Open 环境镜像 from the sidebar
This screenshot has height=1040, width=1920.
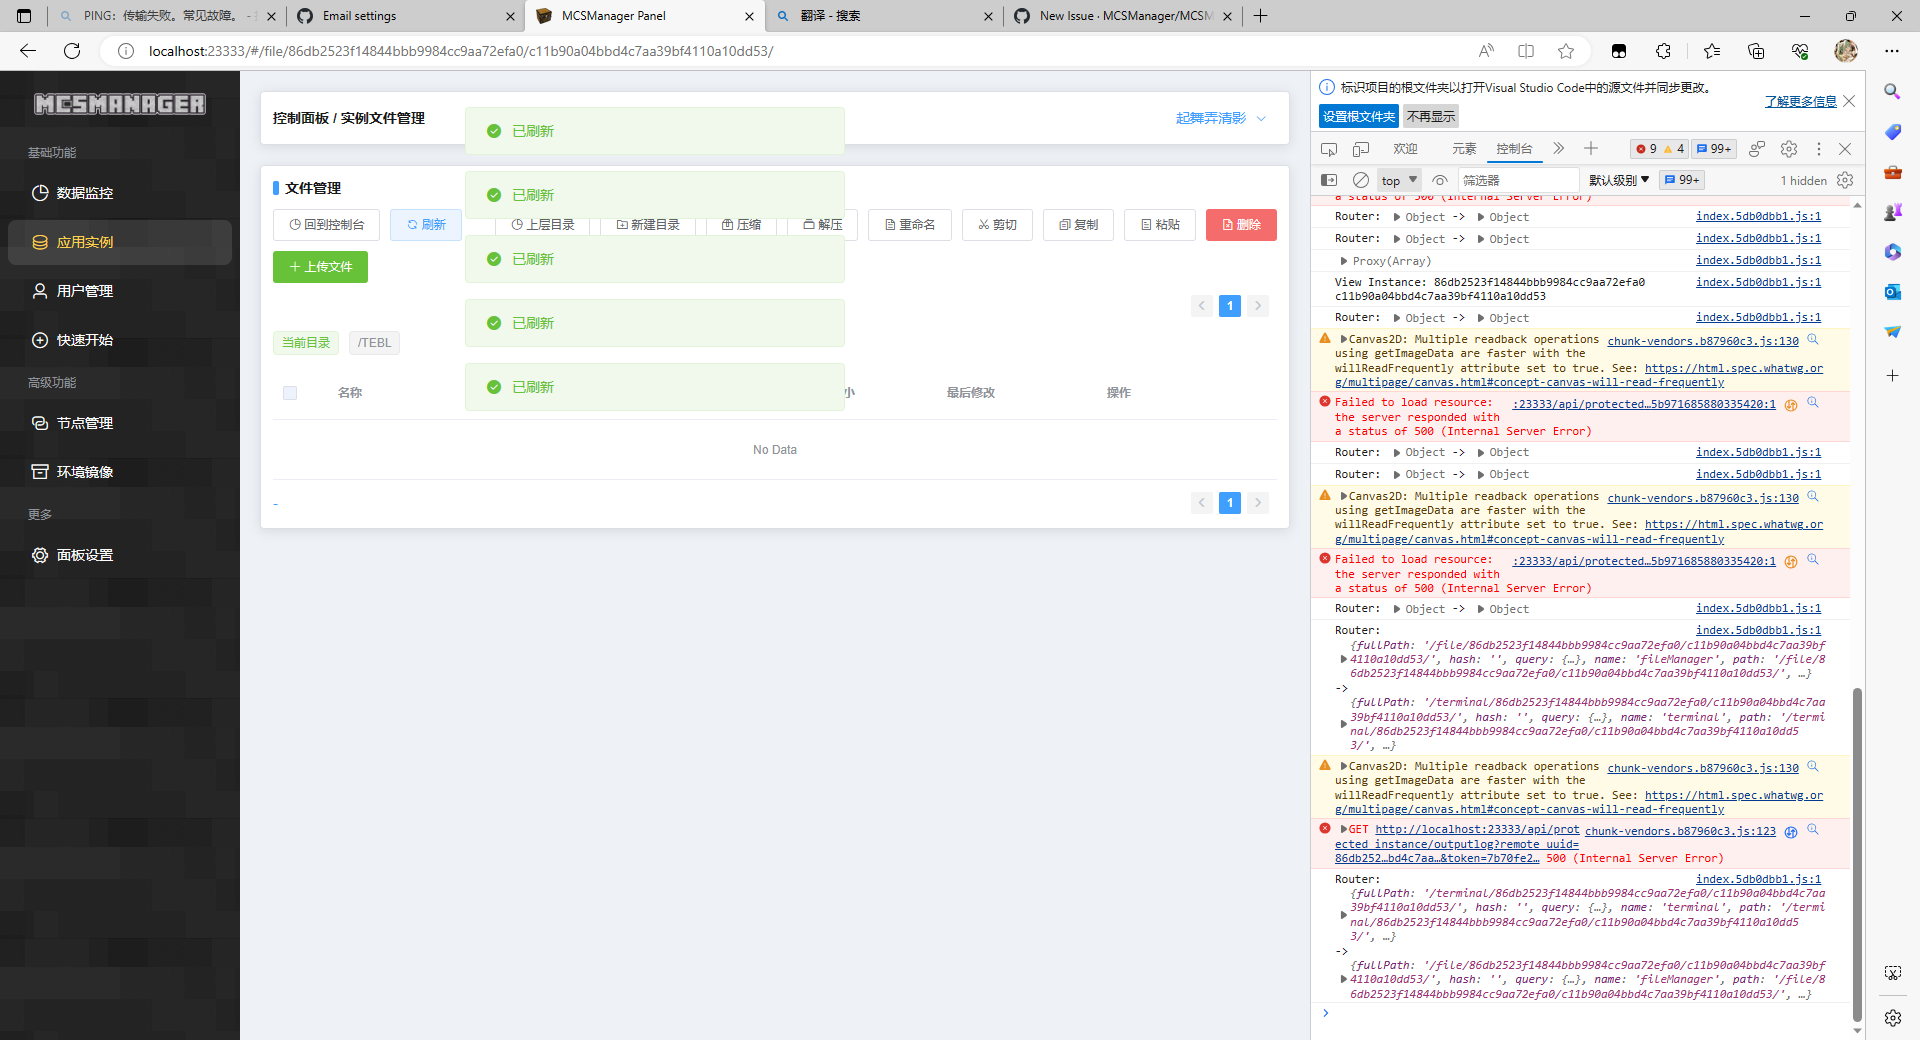point(85,471)
